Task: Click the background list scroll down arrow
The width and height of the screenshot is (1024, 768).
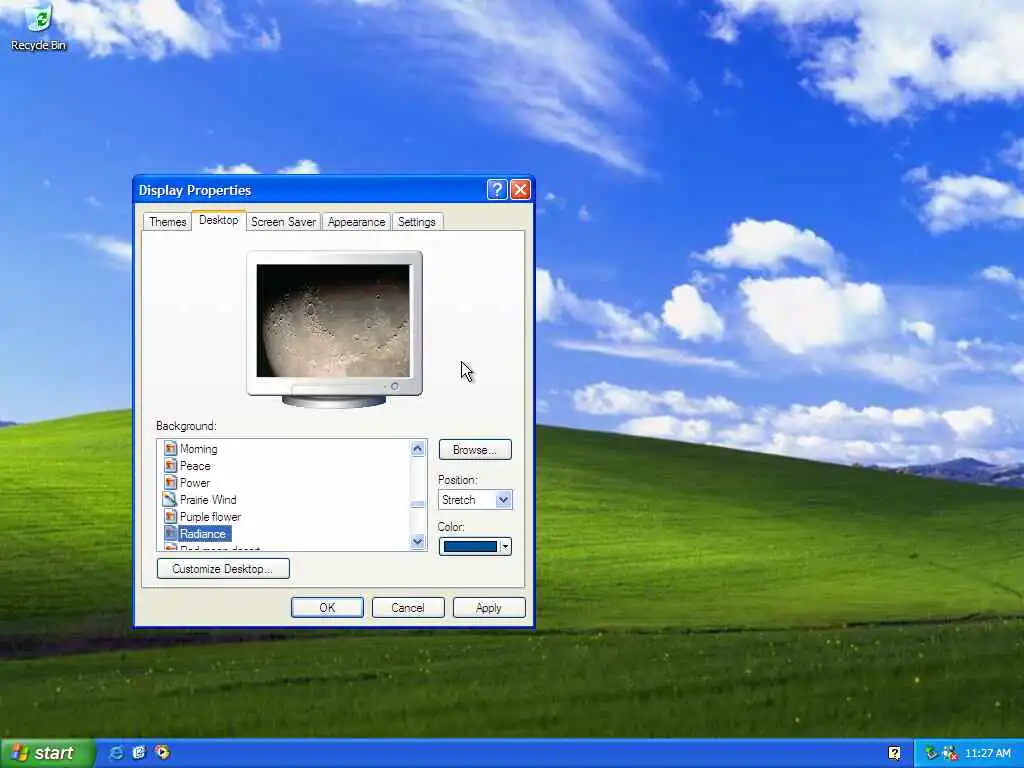Action: point(417,541)
